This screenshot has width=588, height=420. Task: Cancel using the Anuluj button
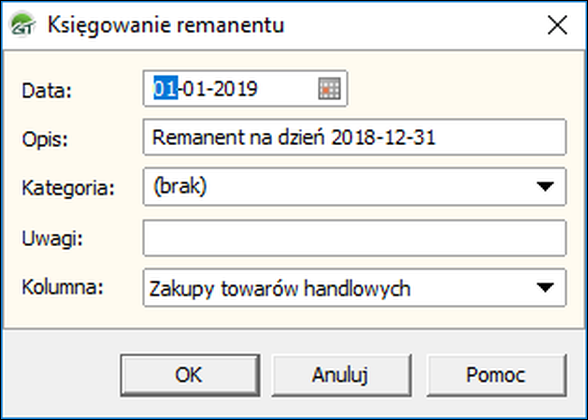point(341,375)
